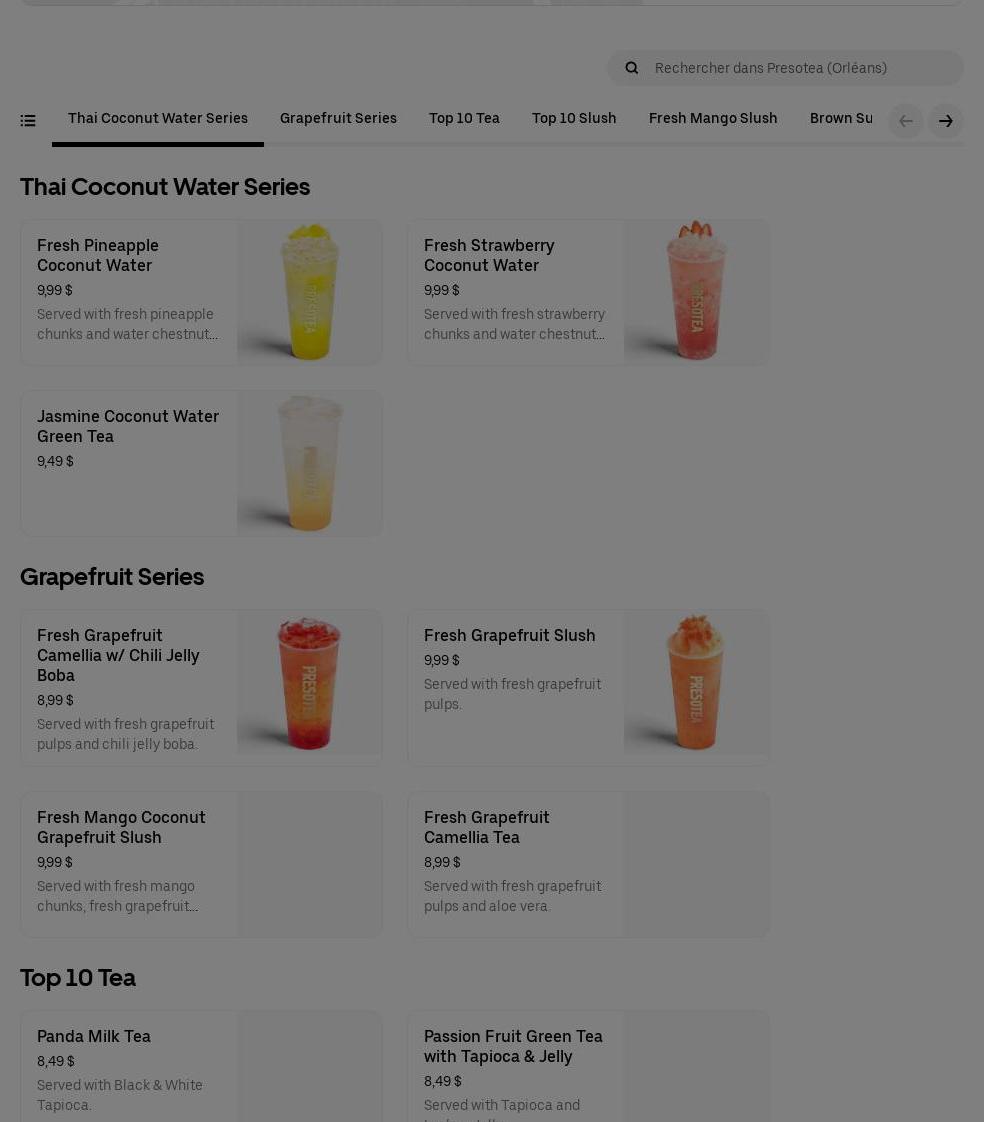Open the menu categories list icon
The width and height of the screenshot is (984, 1122).
[x=28, y=120]
